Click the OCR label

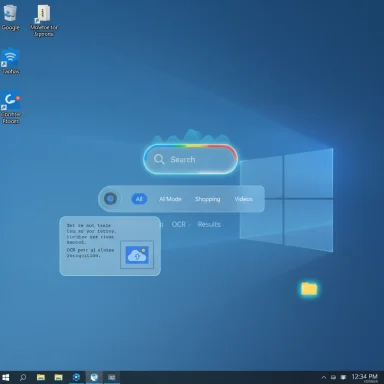click(179, 224)
